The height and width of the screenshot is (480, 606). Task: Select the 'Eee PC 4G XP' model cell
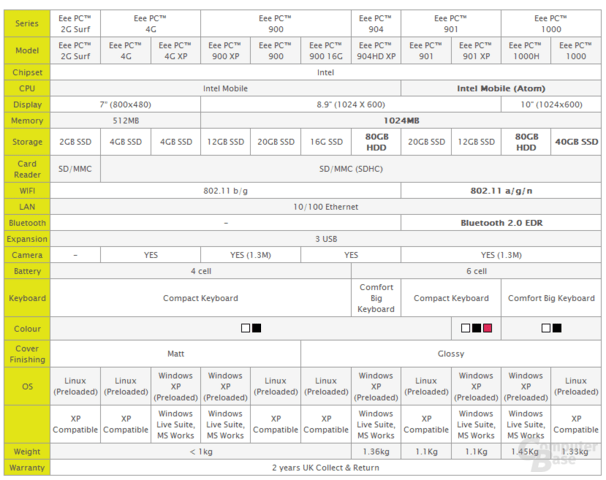(175, 51)
